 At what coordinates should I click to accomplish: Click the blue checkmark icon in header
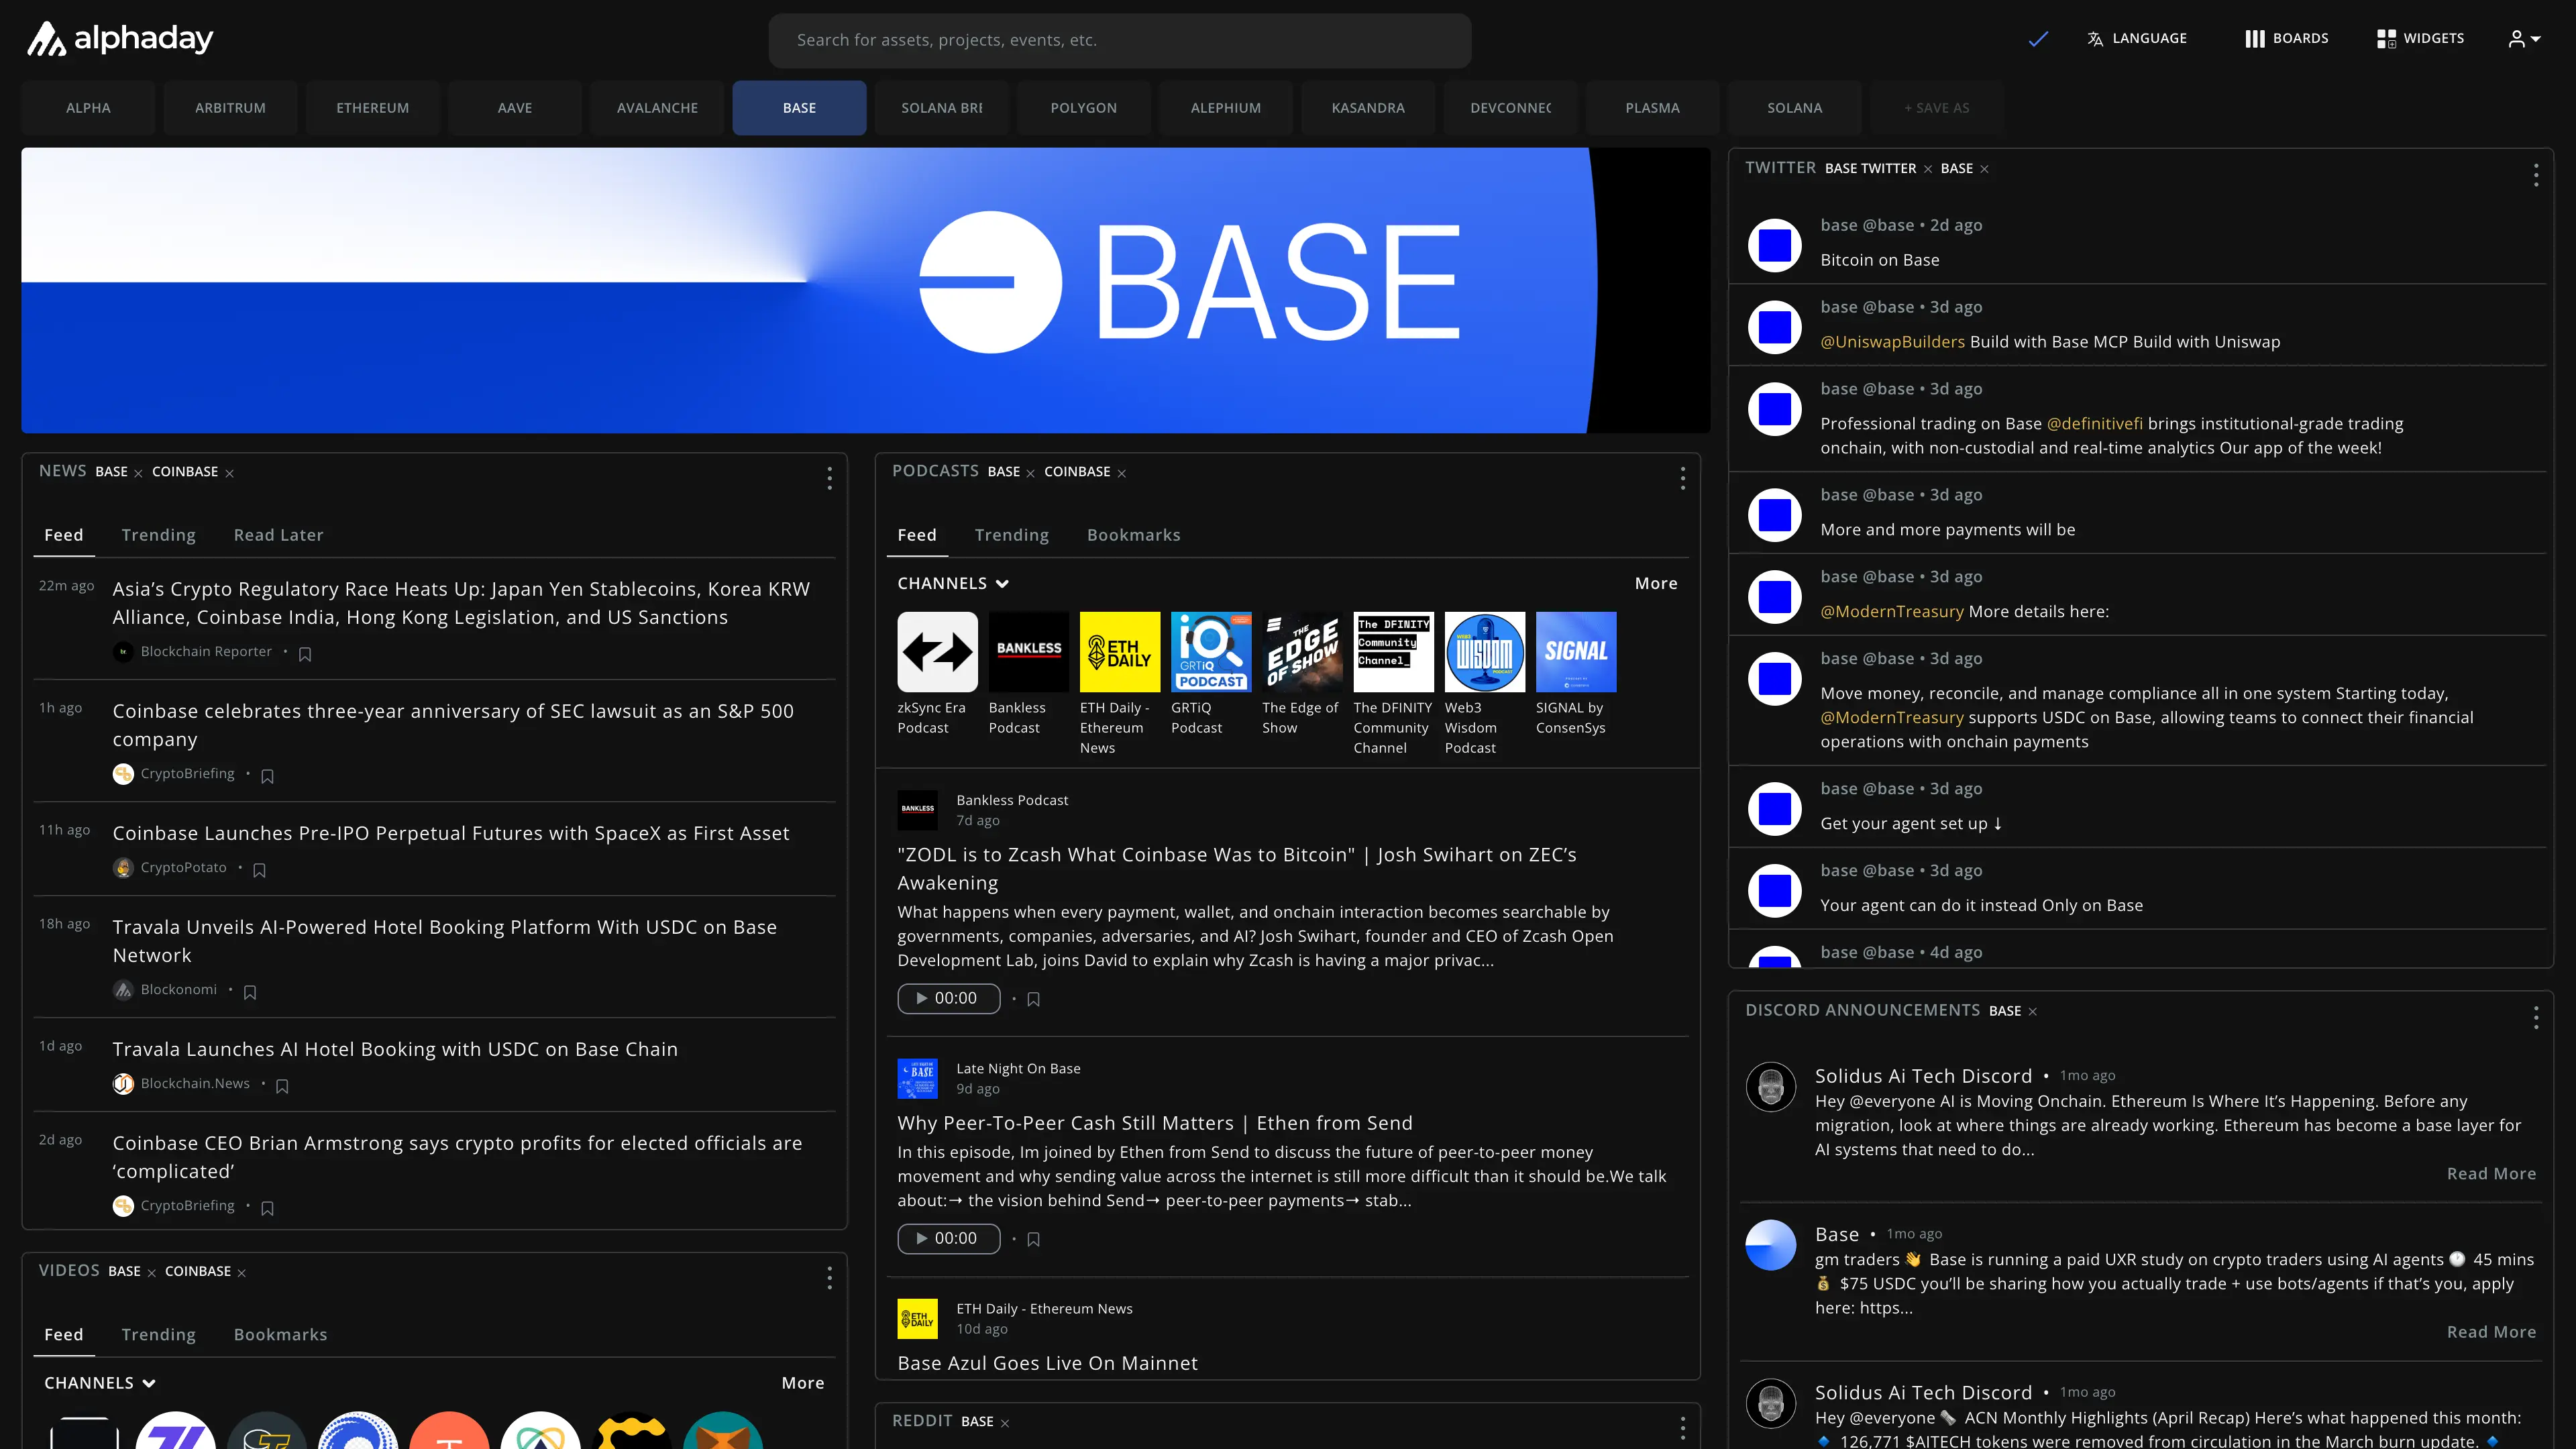point(2038,39)
